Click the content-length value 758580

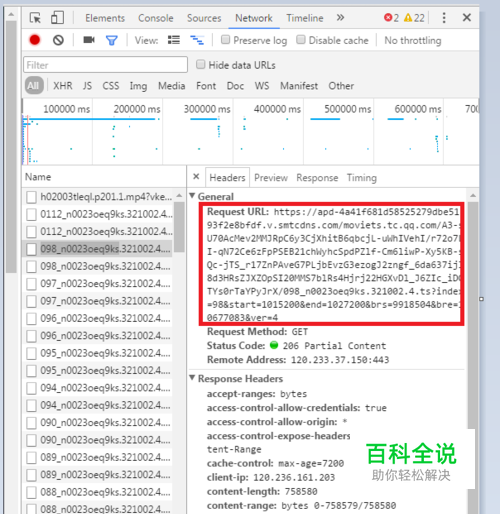pos(301,492)
